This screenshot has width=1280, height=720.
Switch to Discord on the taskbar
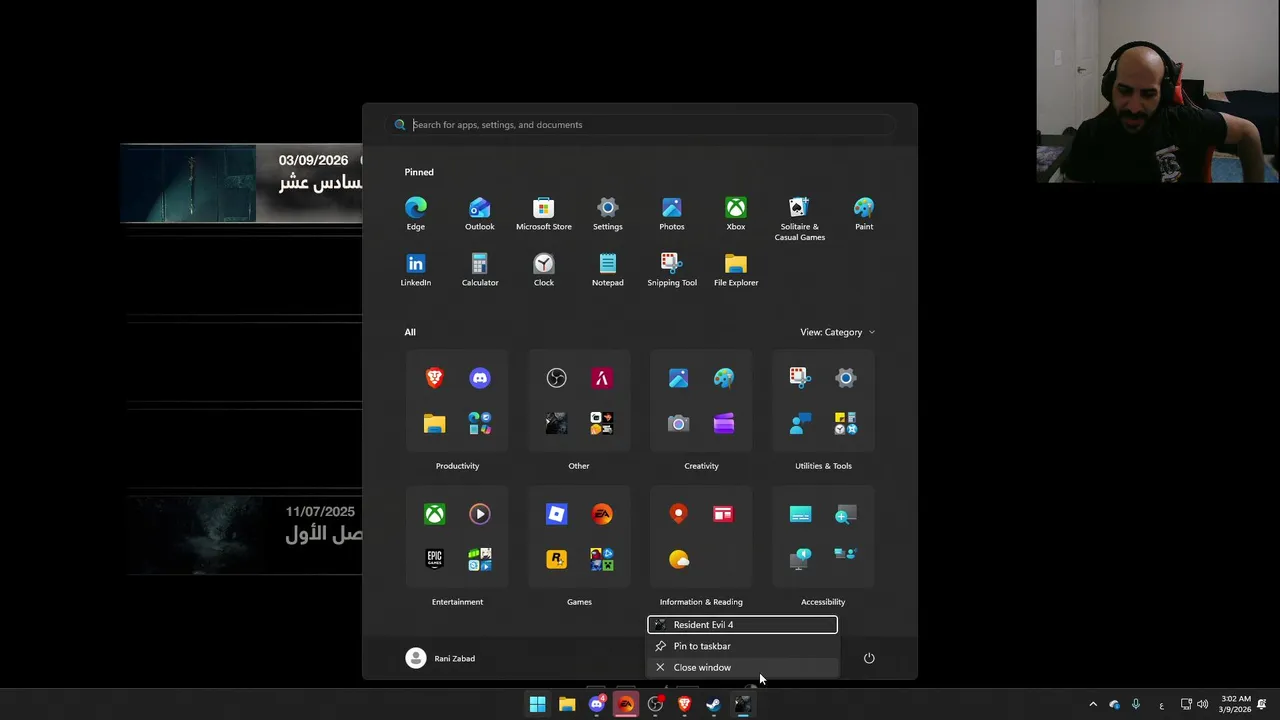[597, 705]
